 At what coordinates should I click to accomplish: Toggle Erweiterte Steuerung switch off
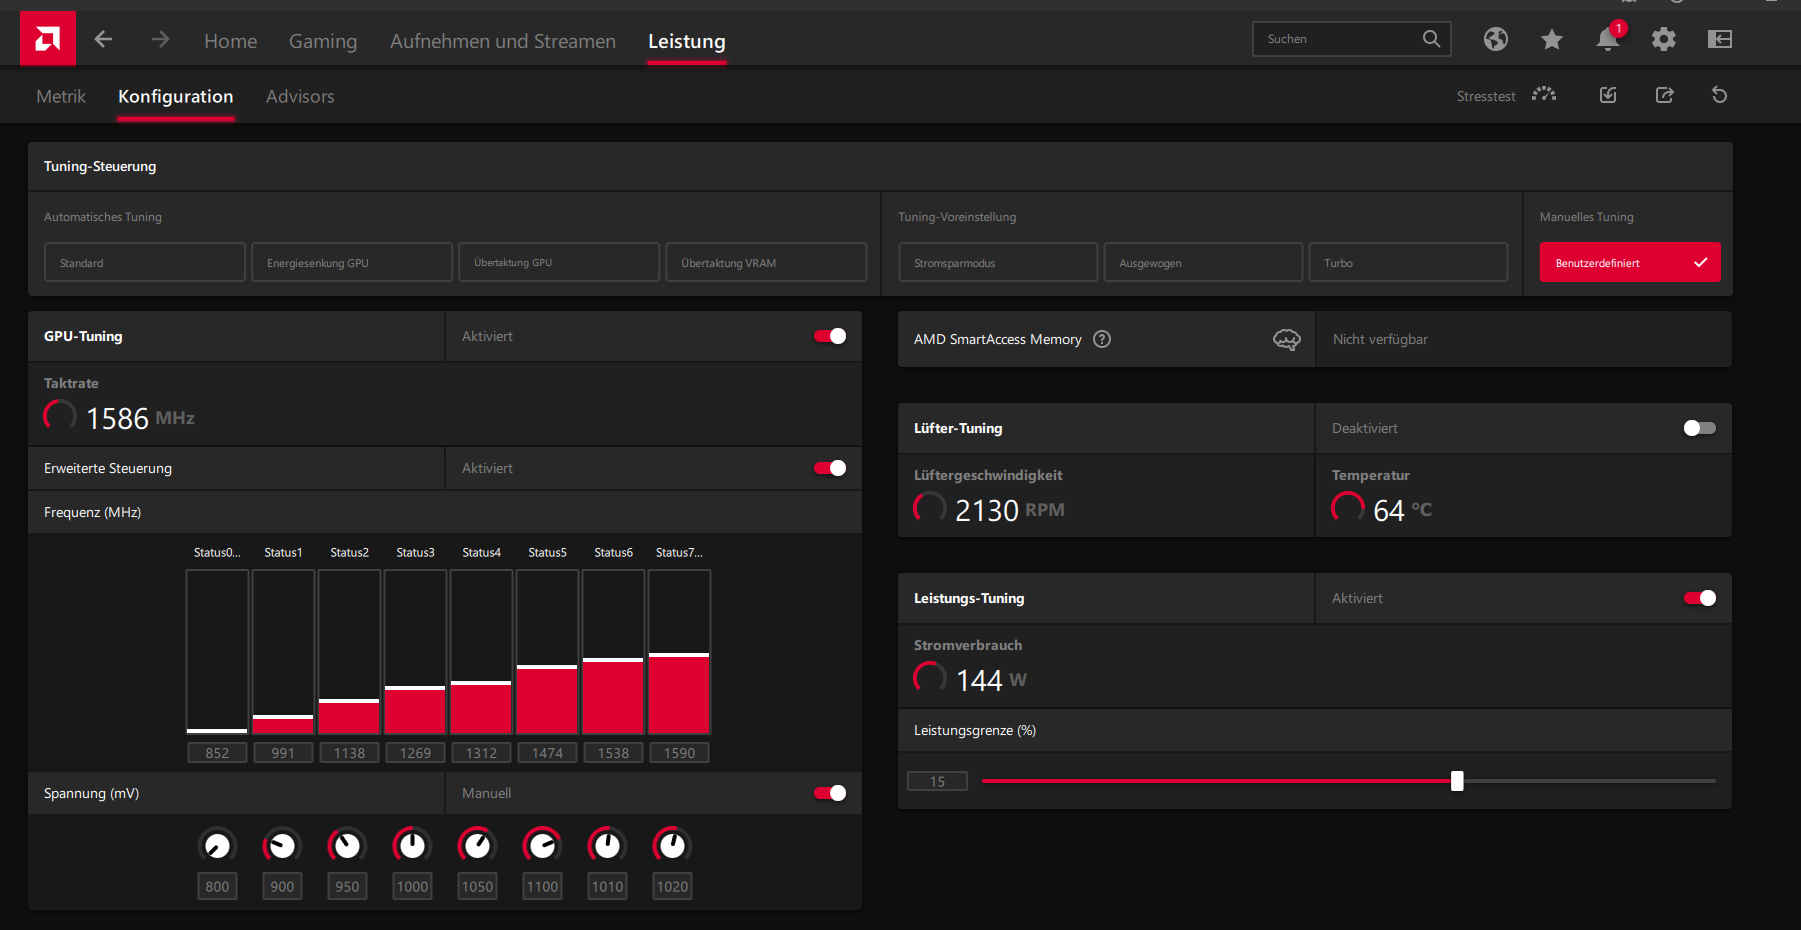coord(830,468)
